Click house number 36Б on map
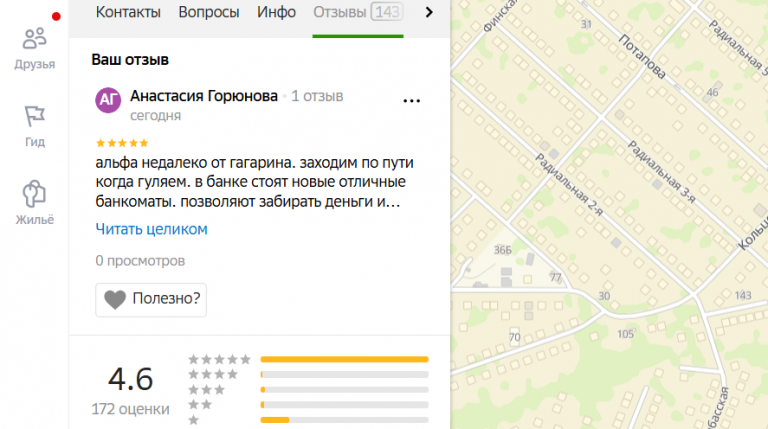The width and height of the screenshot is (768, 429). 502,250
